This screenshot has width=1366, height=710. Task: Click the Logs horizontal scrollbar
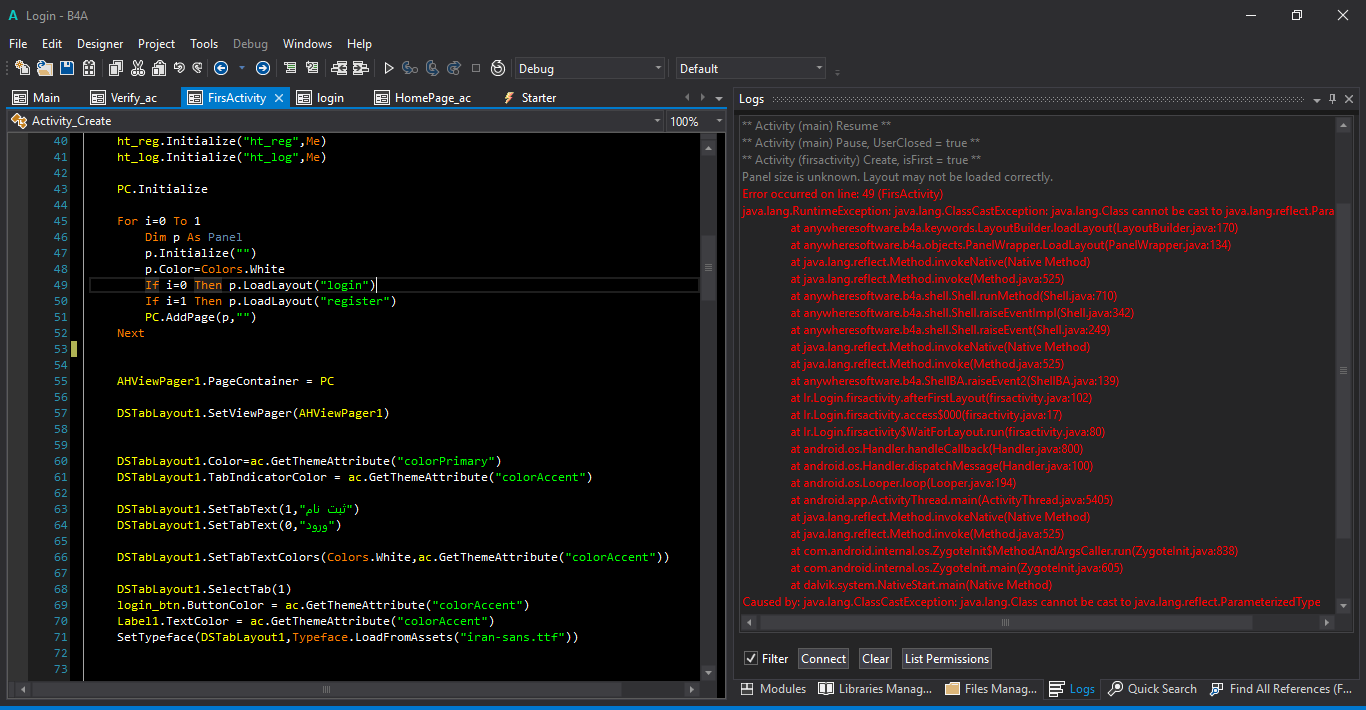coord(1005,622)
